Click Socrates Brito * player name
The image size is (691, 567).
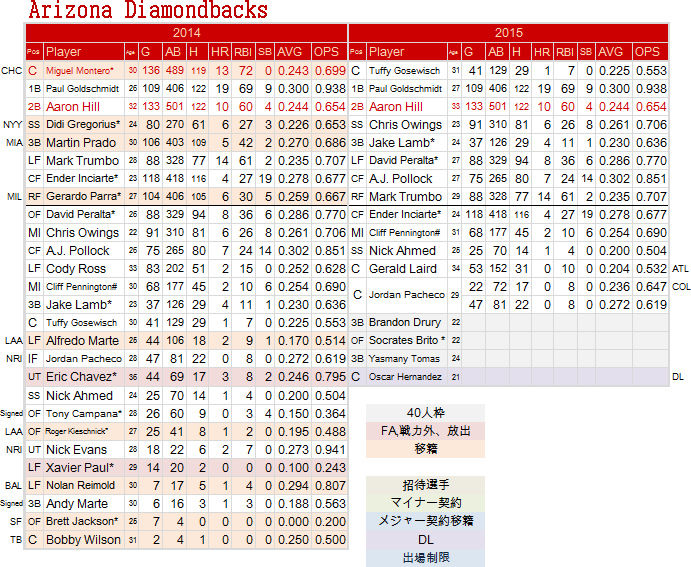[407, 341]
